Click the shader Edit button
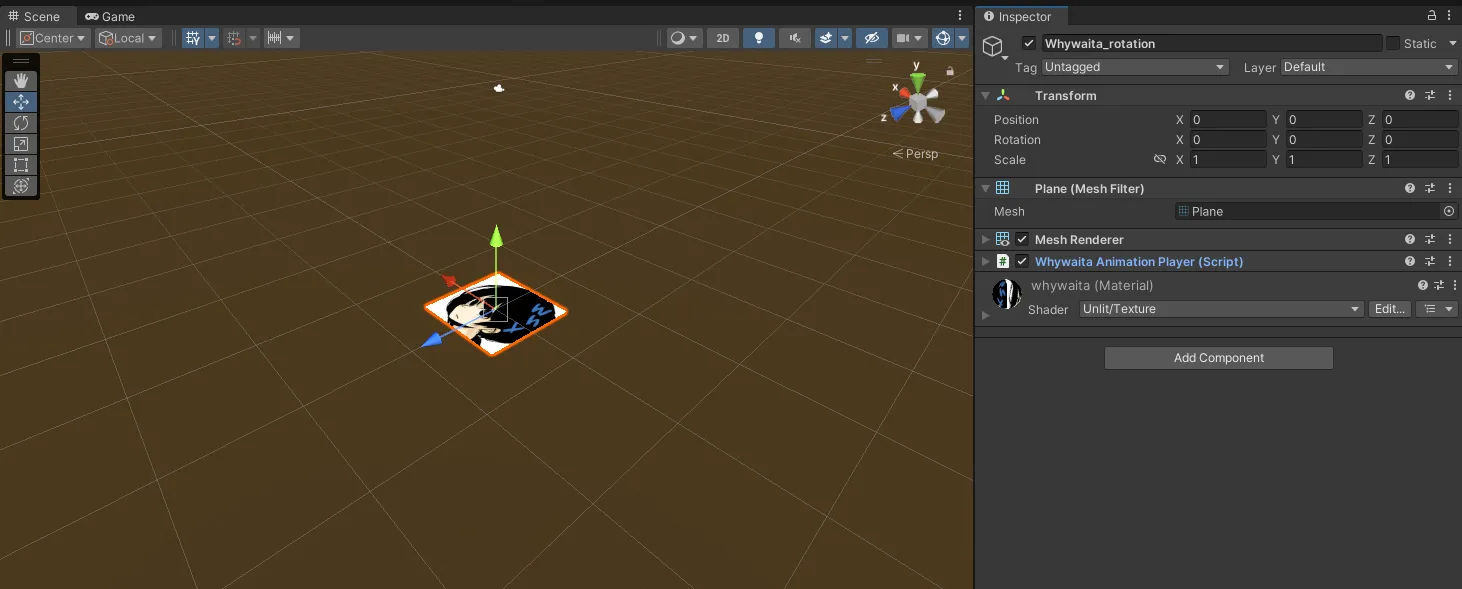Viewport: 1462px width, 589px height. [x=1389, y=309]
